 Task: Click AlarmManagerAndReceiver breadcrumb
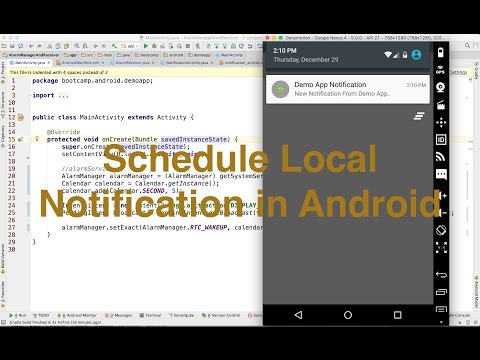tap(31, 55)
